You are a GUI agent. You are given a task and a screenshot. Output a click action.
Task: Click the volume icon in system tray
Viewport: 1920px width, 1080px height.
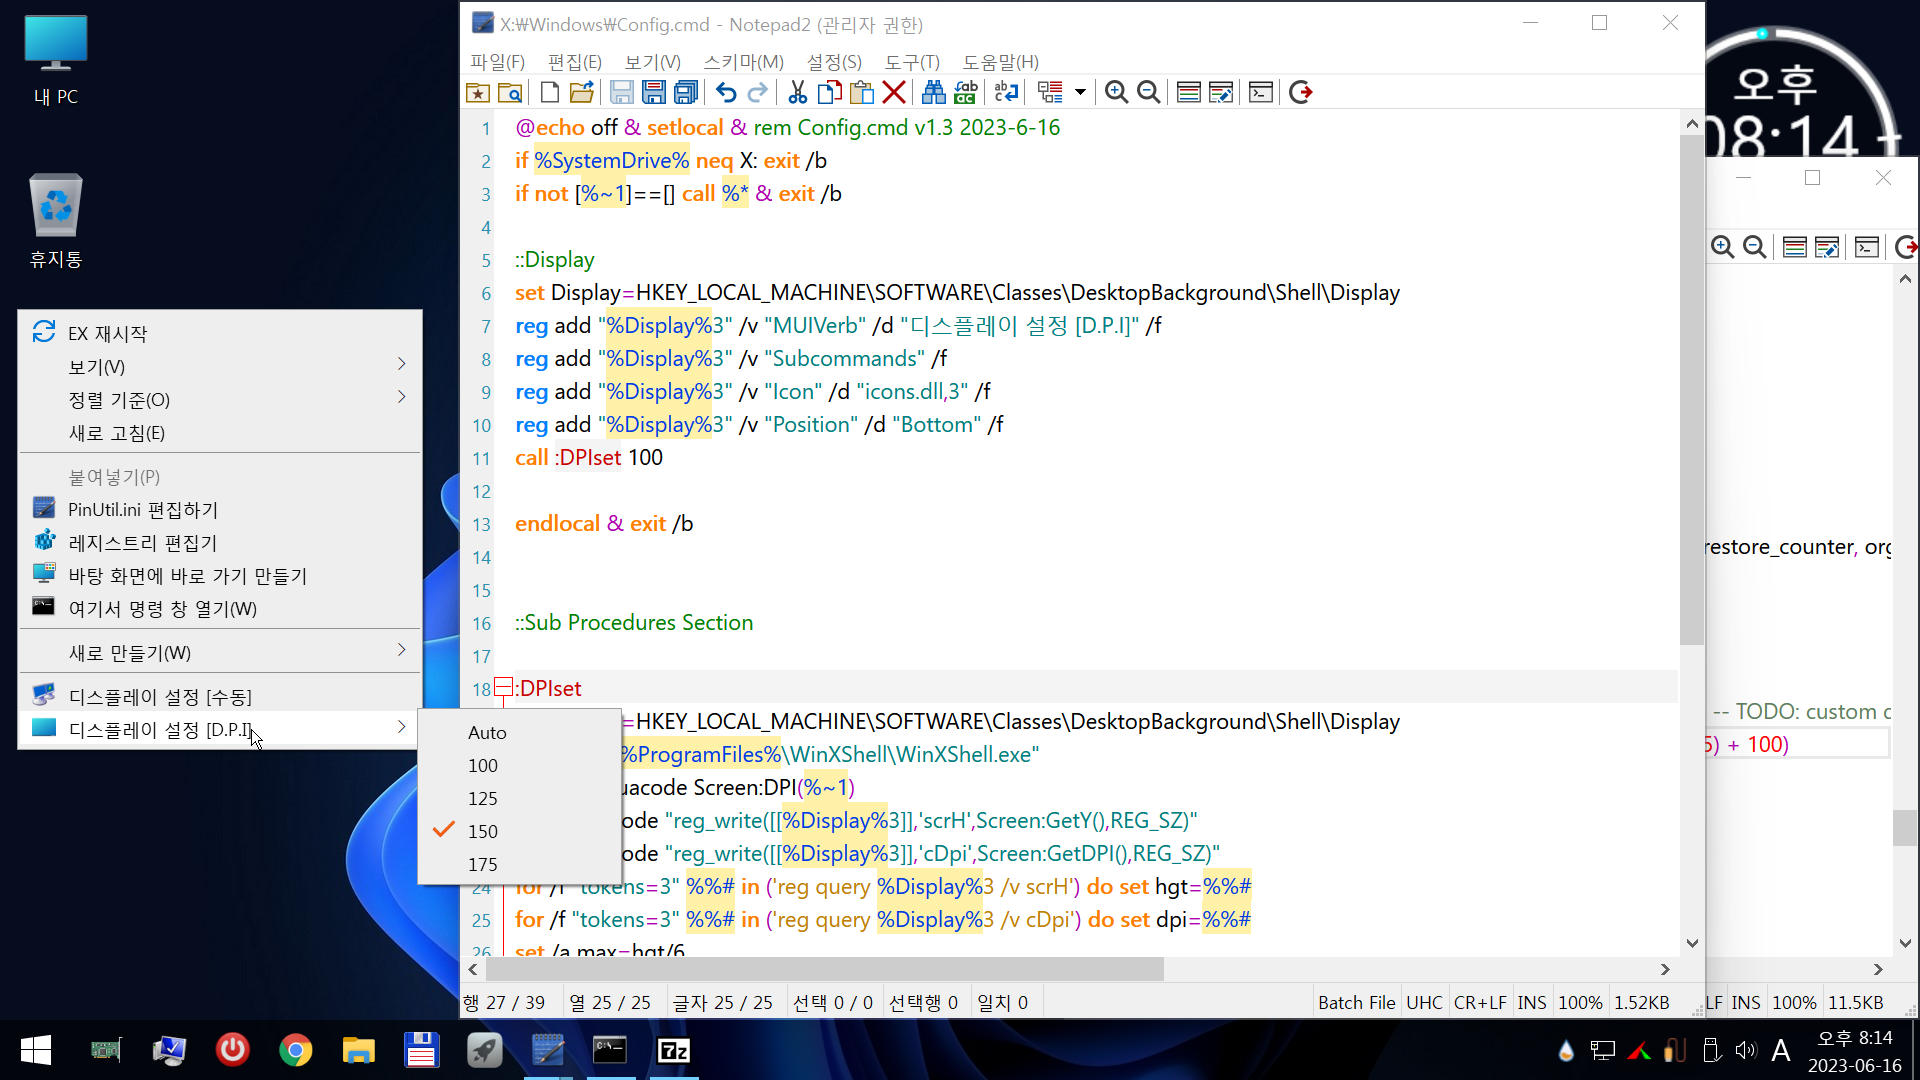pos(1746,1050)
